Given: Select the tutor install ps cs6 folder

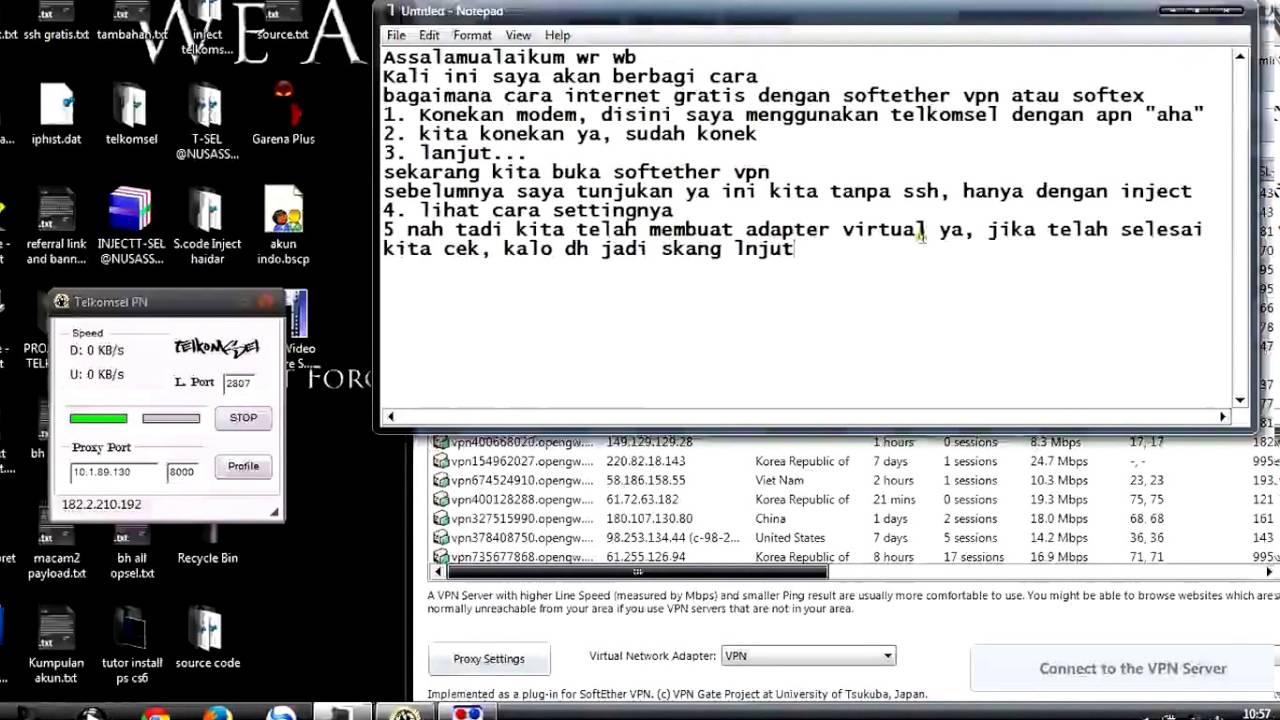Looking at the screenshot, I should (132, 645).
